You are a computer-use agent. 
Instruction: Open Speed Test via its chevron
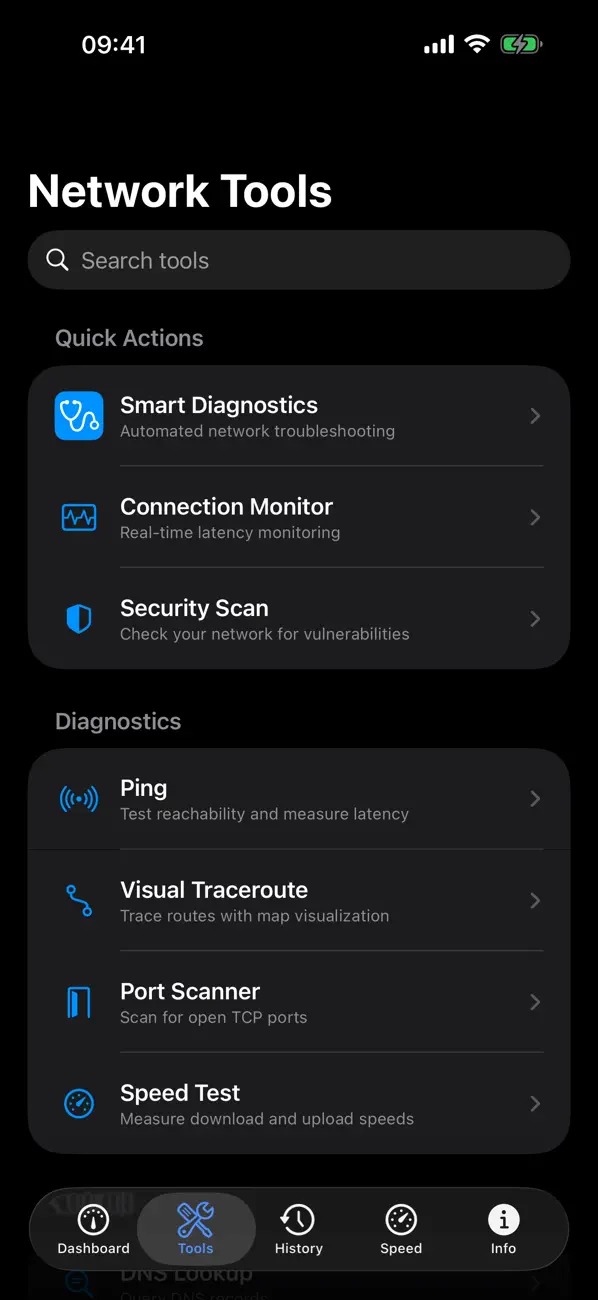coord(535,1104)
